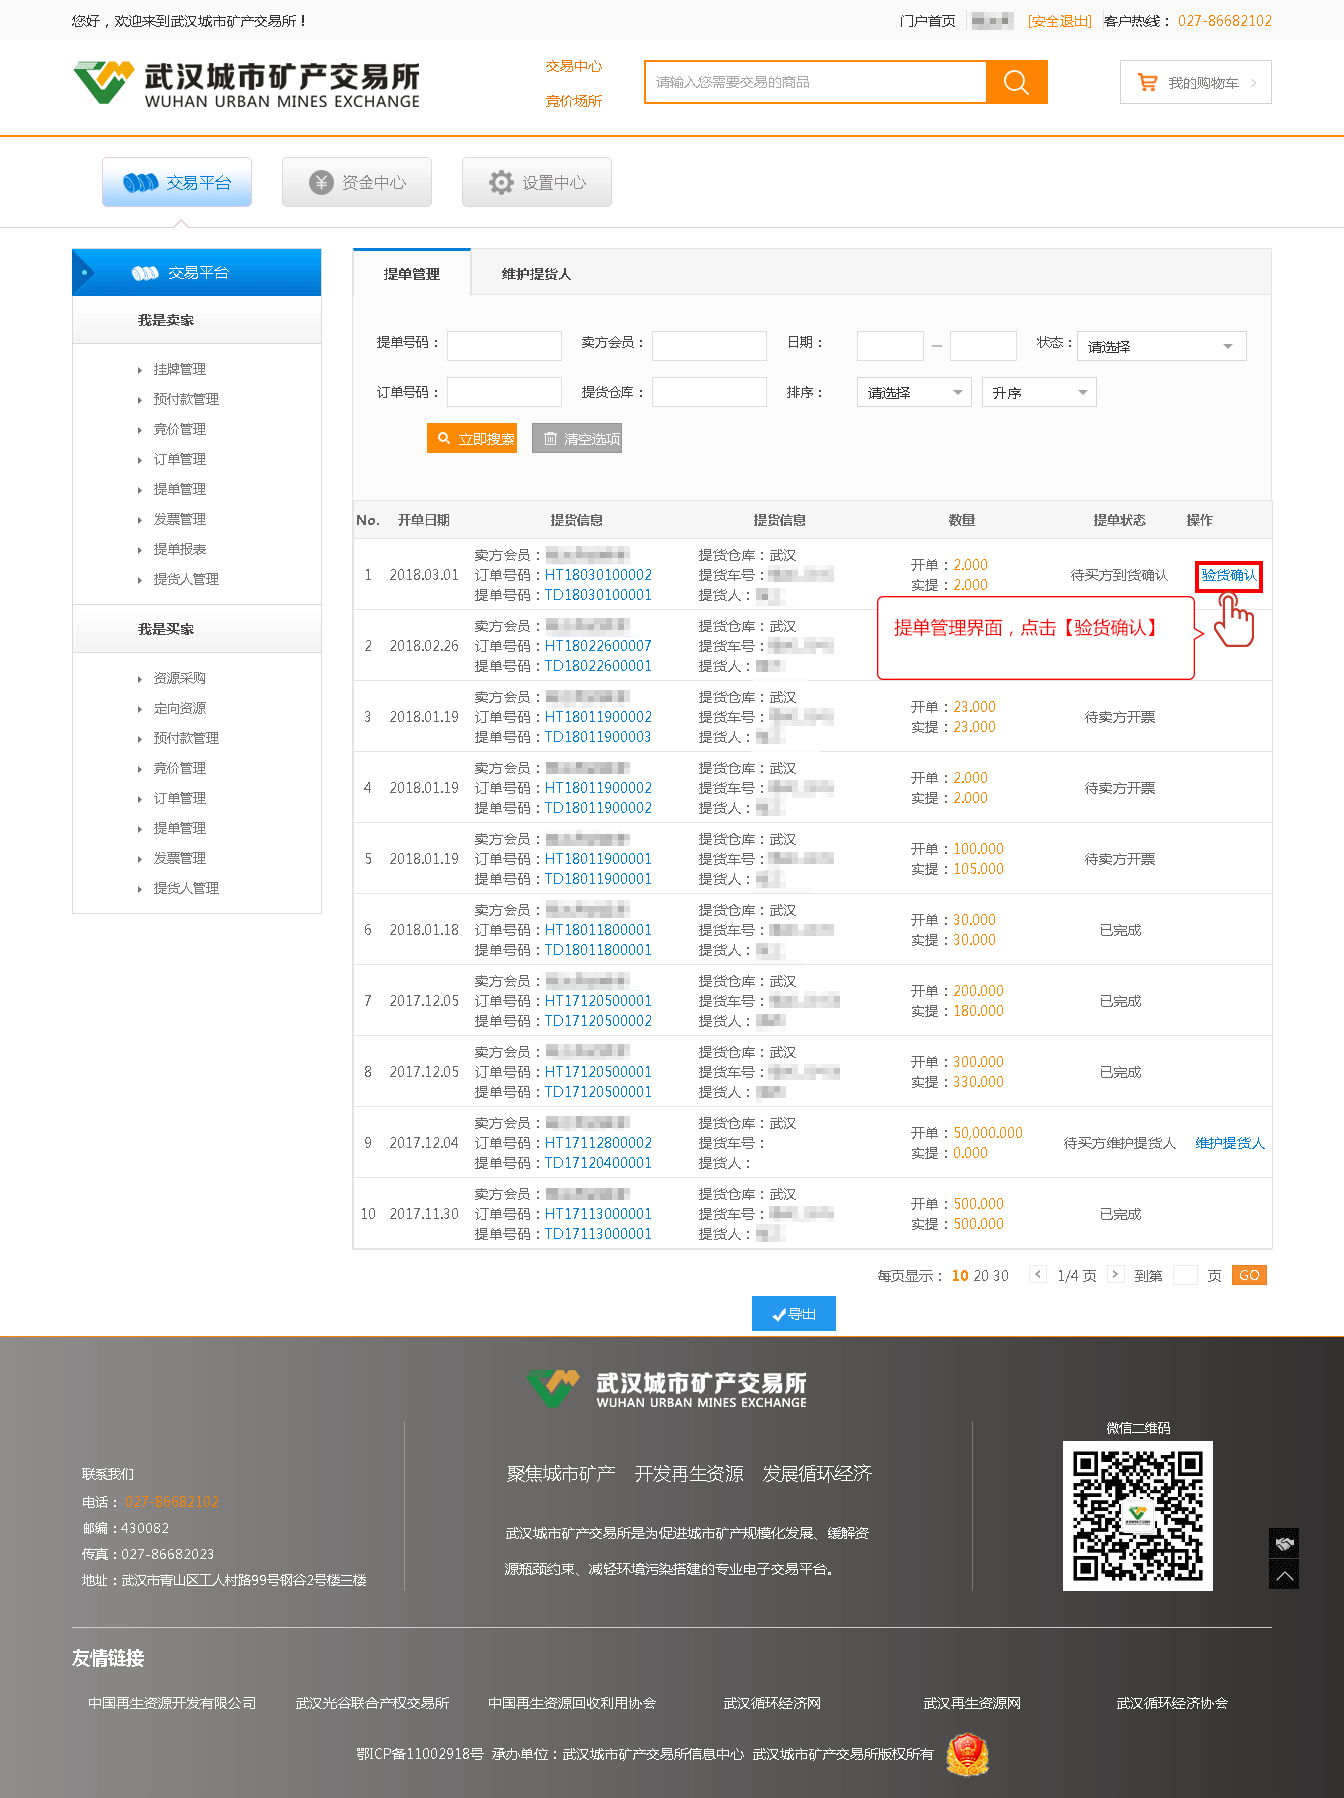1344x1798 pixels.
Task: Go to previous page arrow
Action: (x=1038, y=1275)
